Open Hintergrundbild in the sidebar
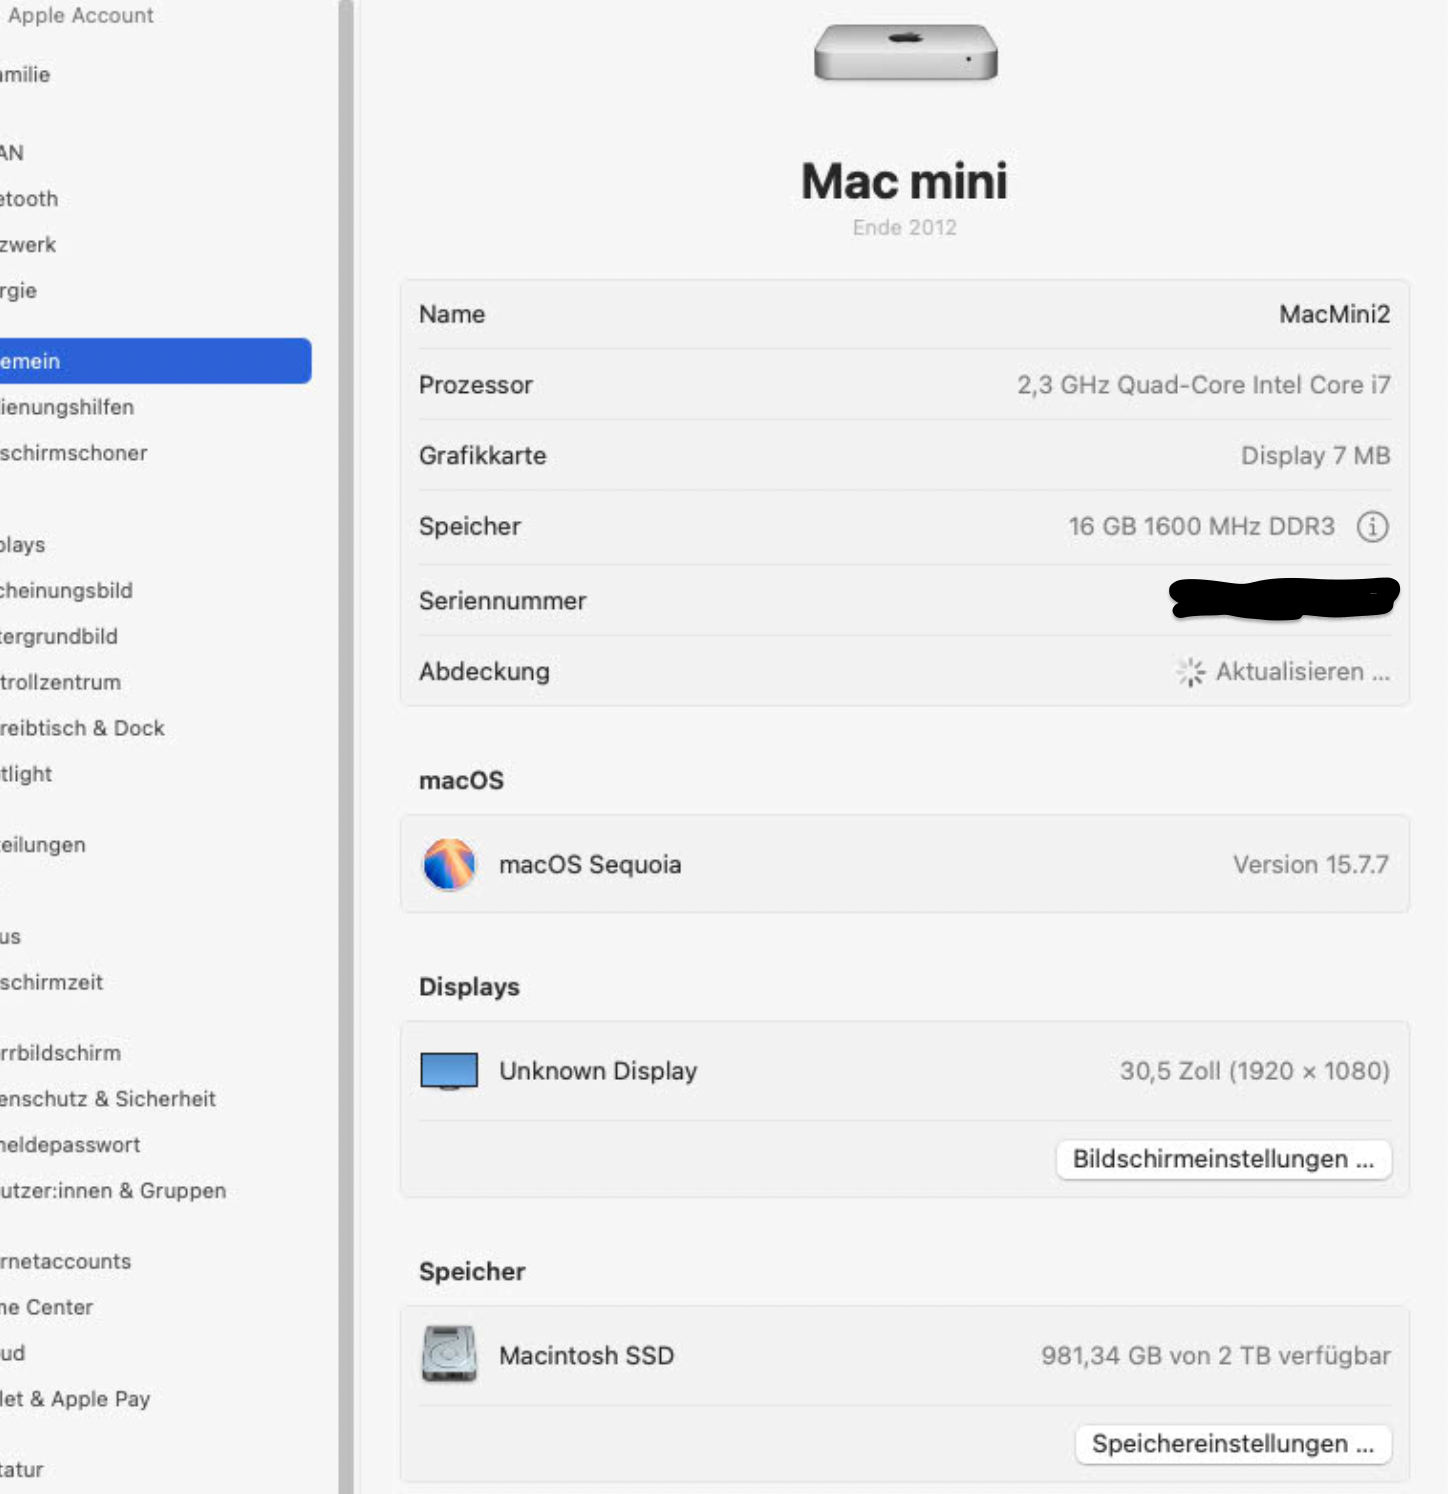The height and width of the screenshot is (1494, 1448). tap(59, 637)
